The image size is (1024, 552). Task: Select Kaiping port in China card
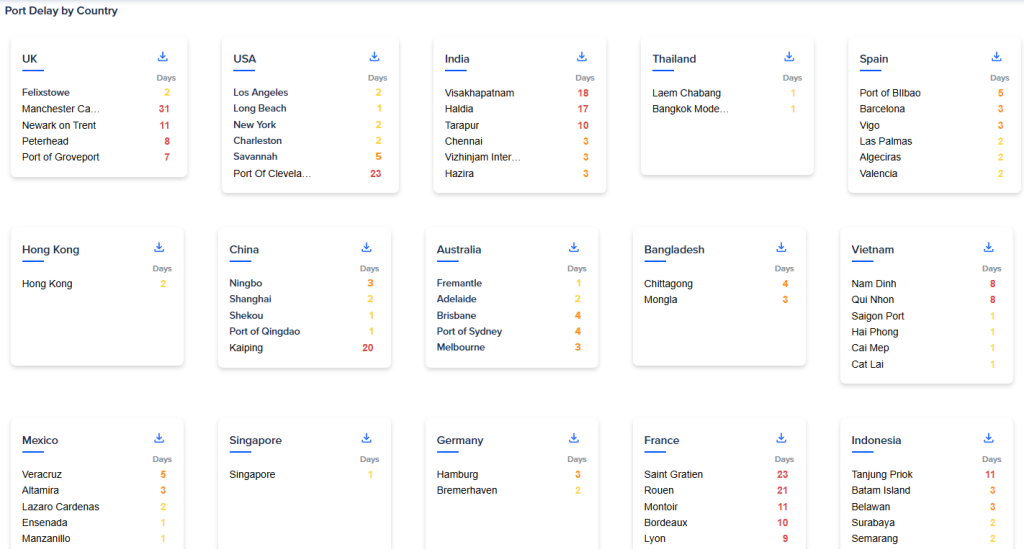point(246,348)
